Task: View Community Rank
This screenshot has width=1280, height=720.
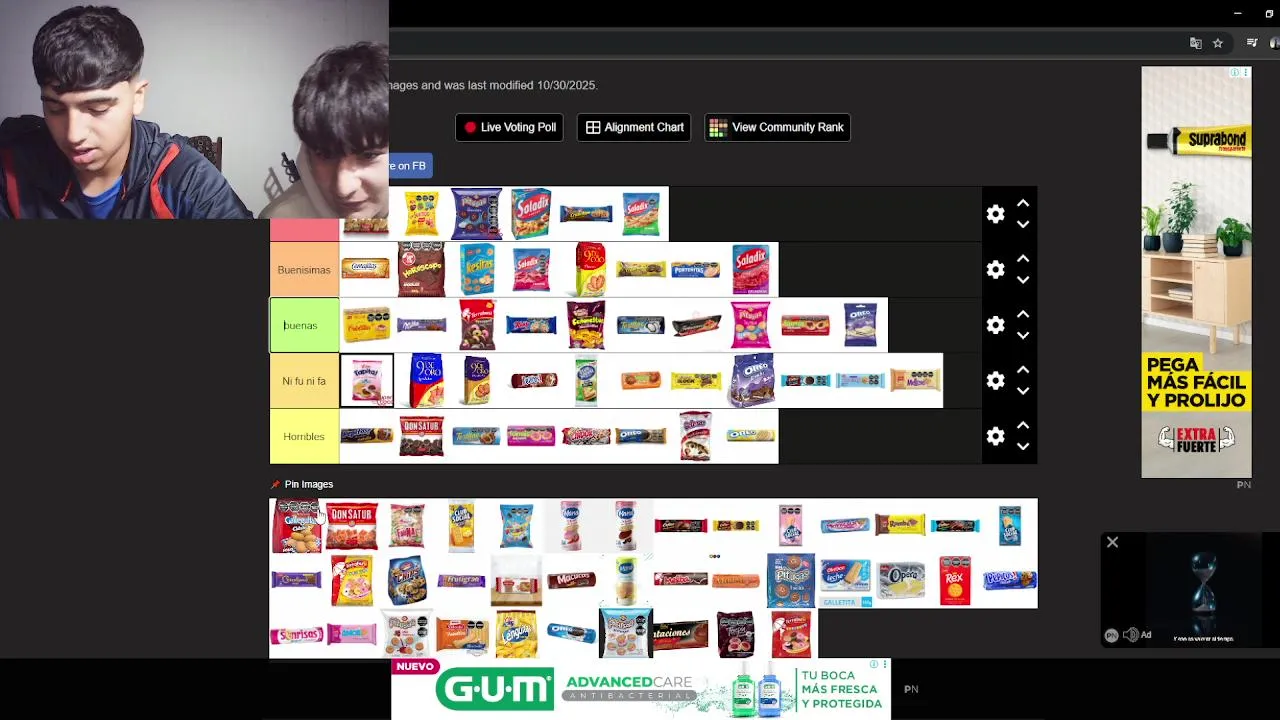Action: 777,127
